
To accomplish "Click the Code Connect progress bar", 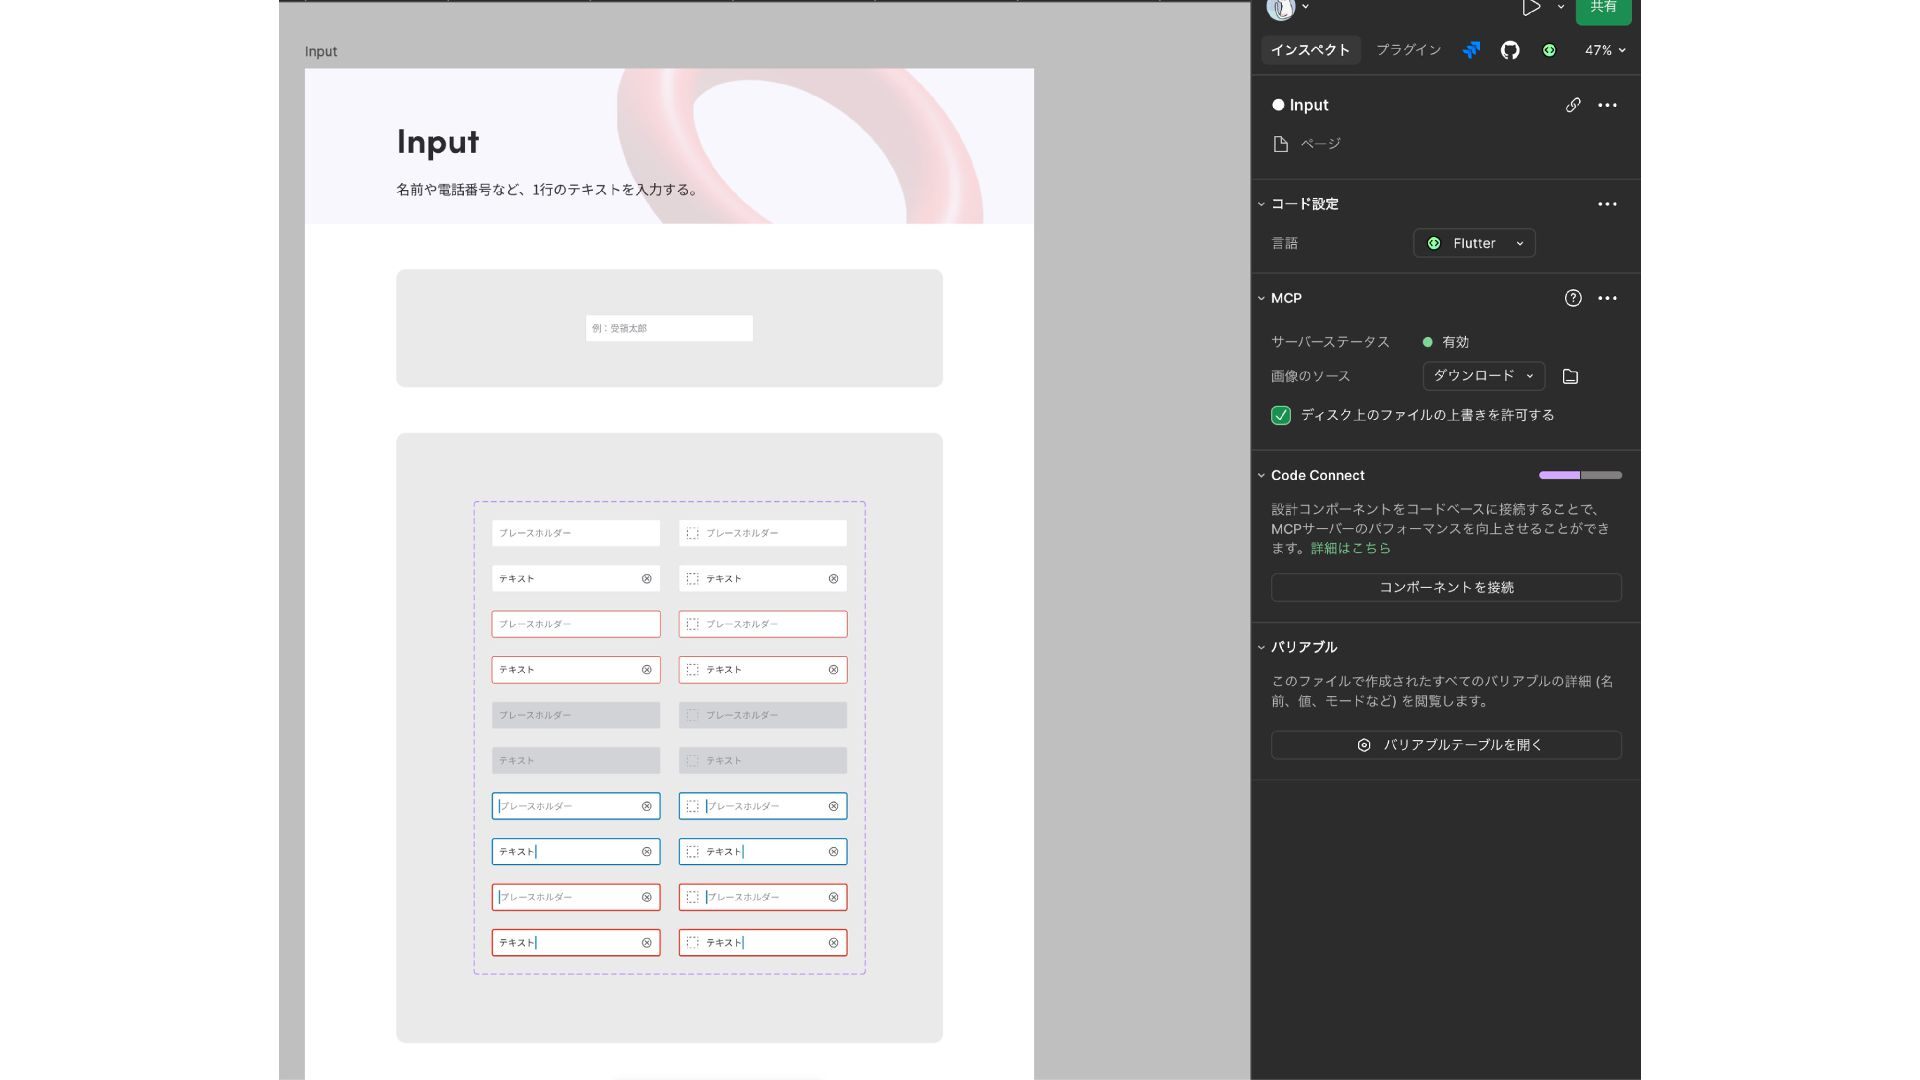I will pos(1580,475).
